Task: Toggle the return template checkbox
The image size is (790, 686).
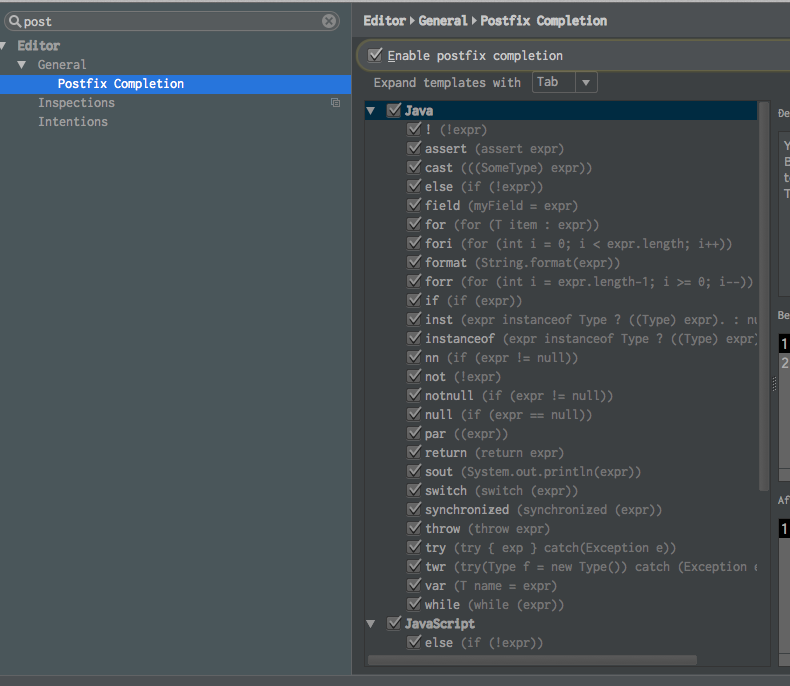Action: [x=414, y=452]
